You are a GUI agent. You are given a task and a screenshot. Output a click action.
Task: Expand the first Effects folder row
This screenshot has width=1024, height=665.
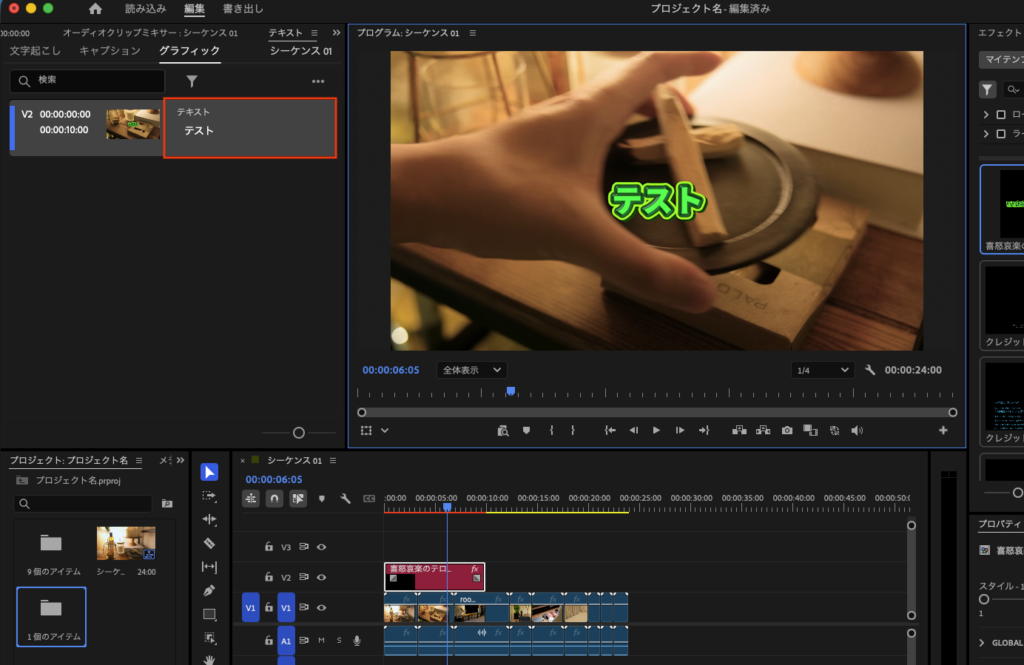985,114
